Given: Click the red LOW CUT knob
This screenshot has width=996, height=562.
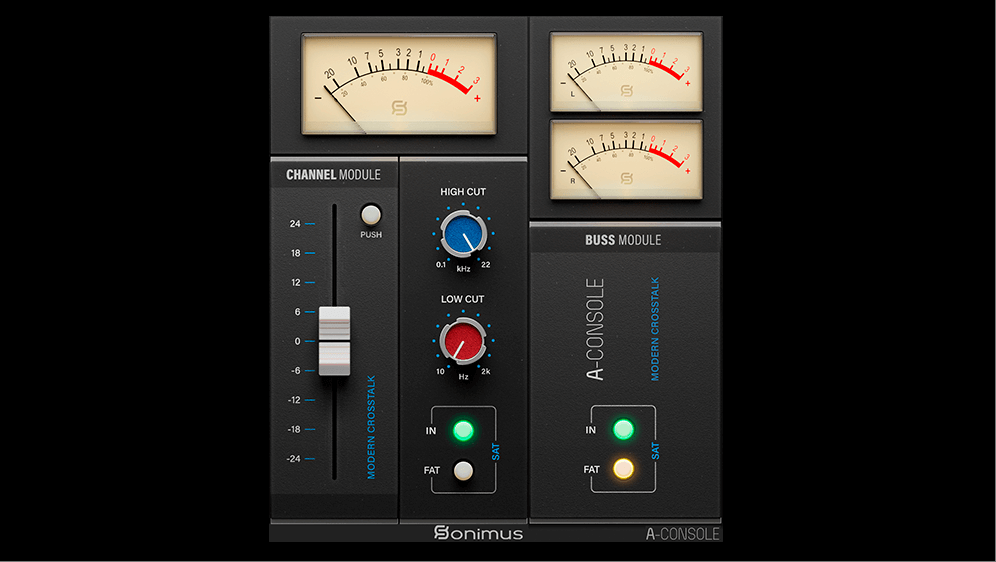Looking at the screenshot, I should pos(461,342).
